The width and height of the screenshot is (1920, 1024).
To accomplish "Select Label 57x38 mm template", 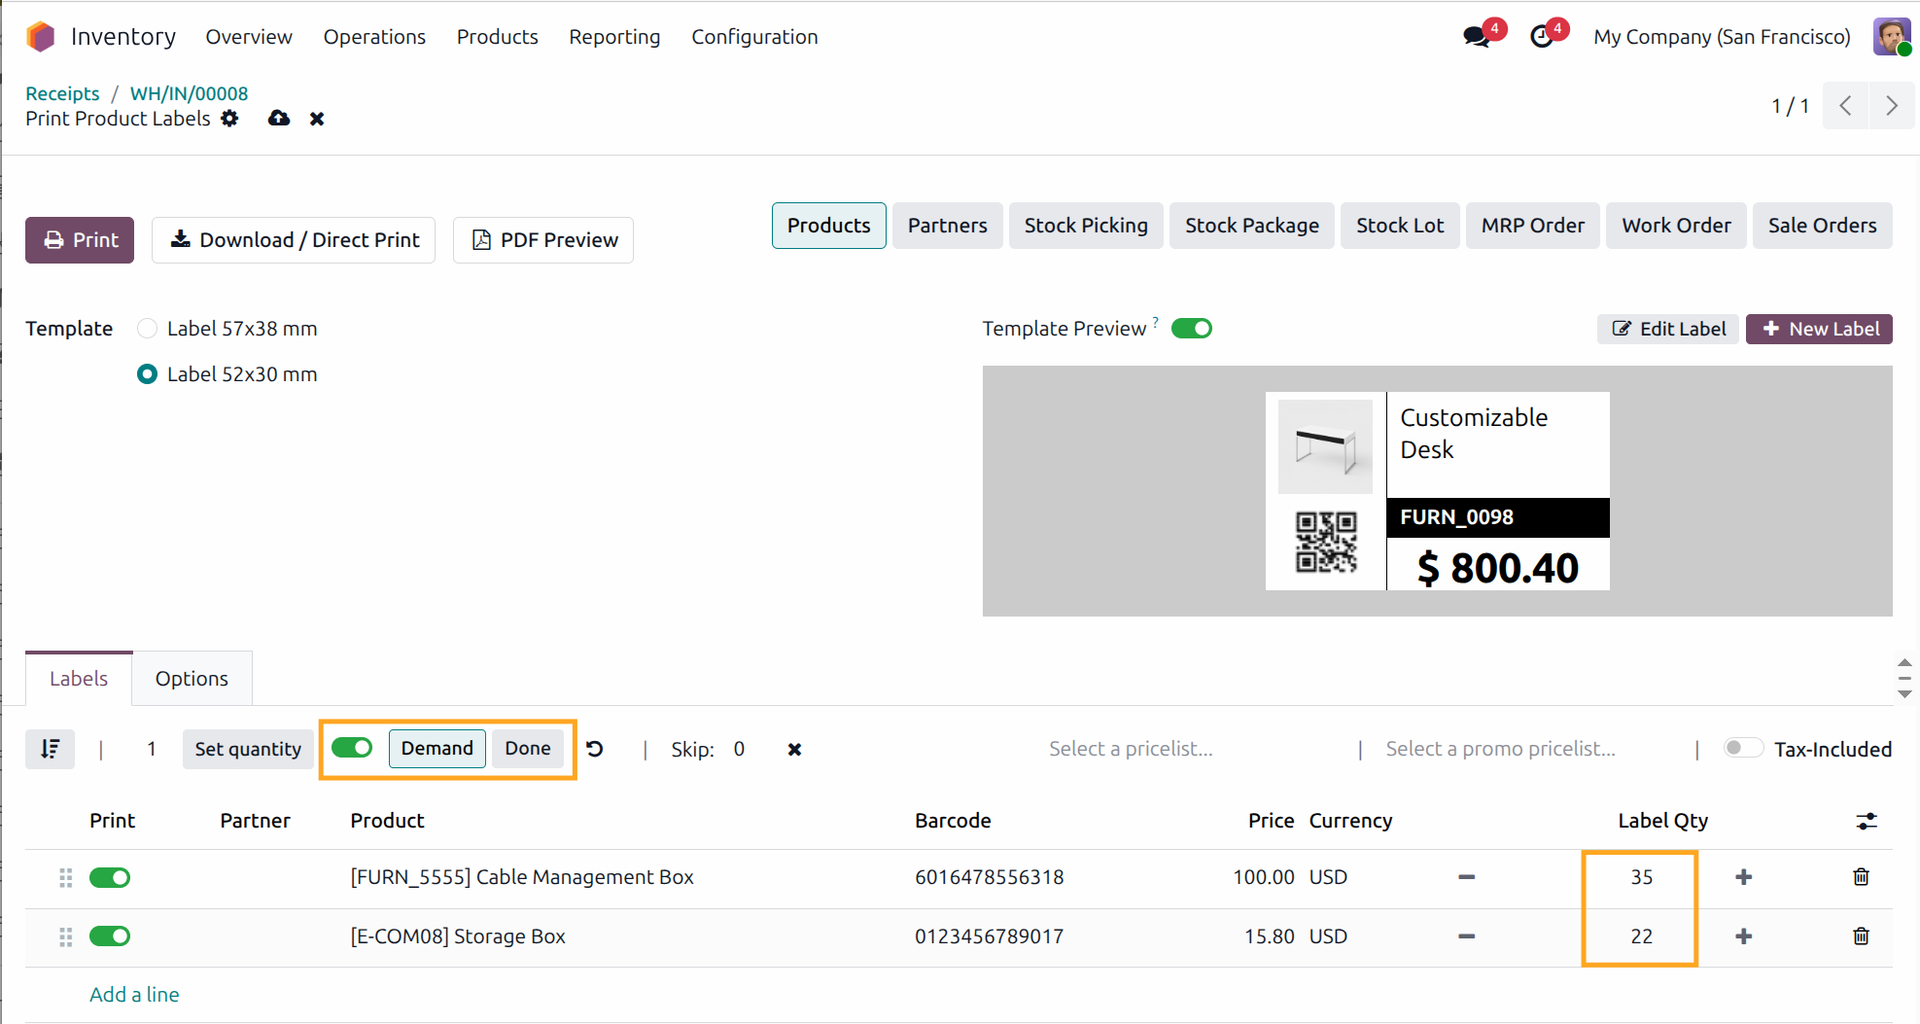I will coord(147,329).
